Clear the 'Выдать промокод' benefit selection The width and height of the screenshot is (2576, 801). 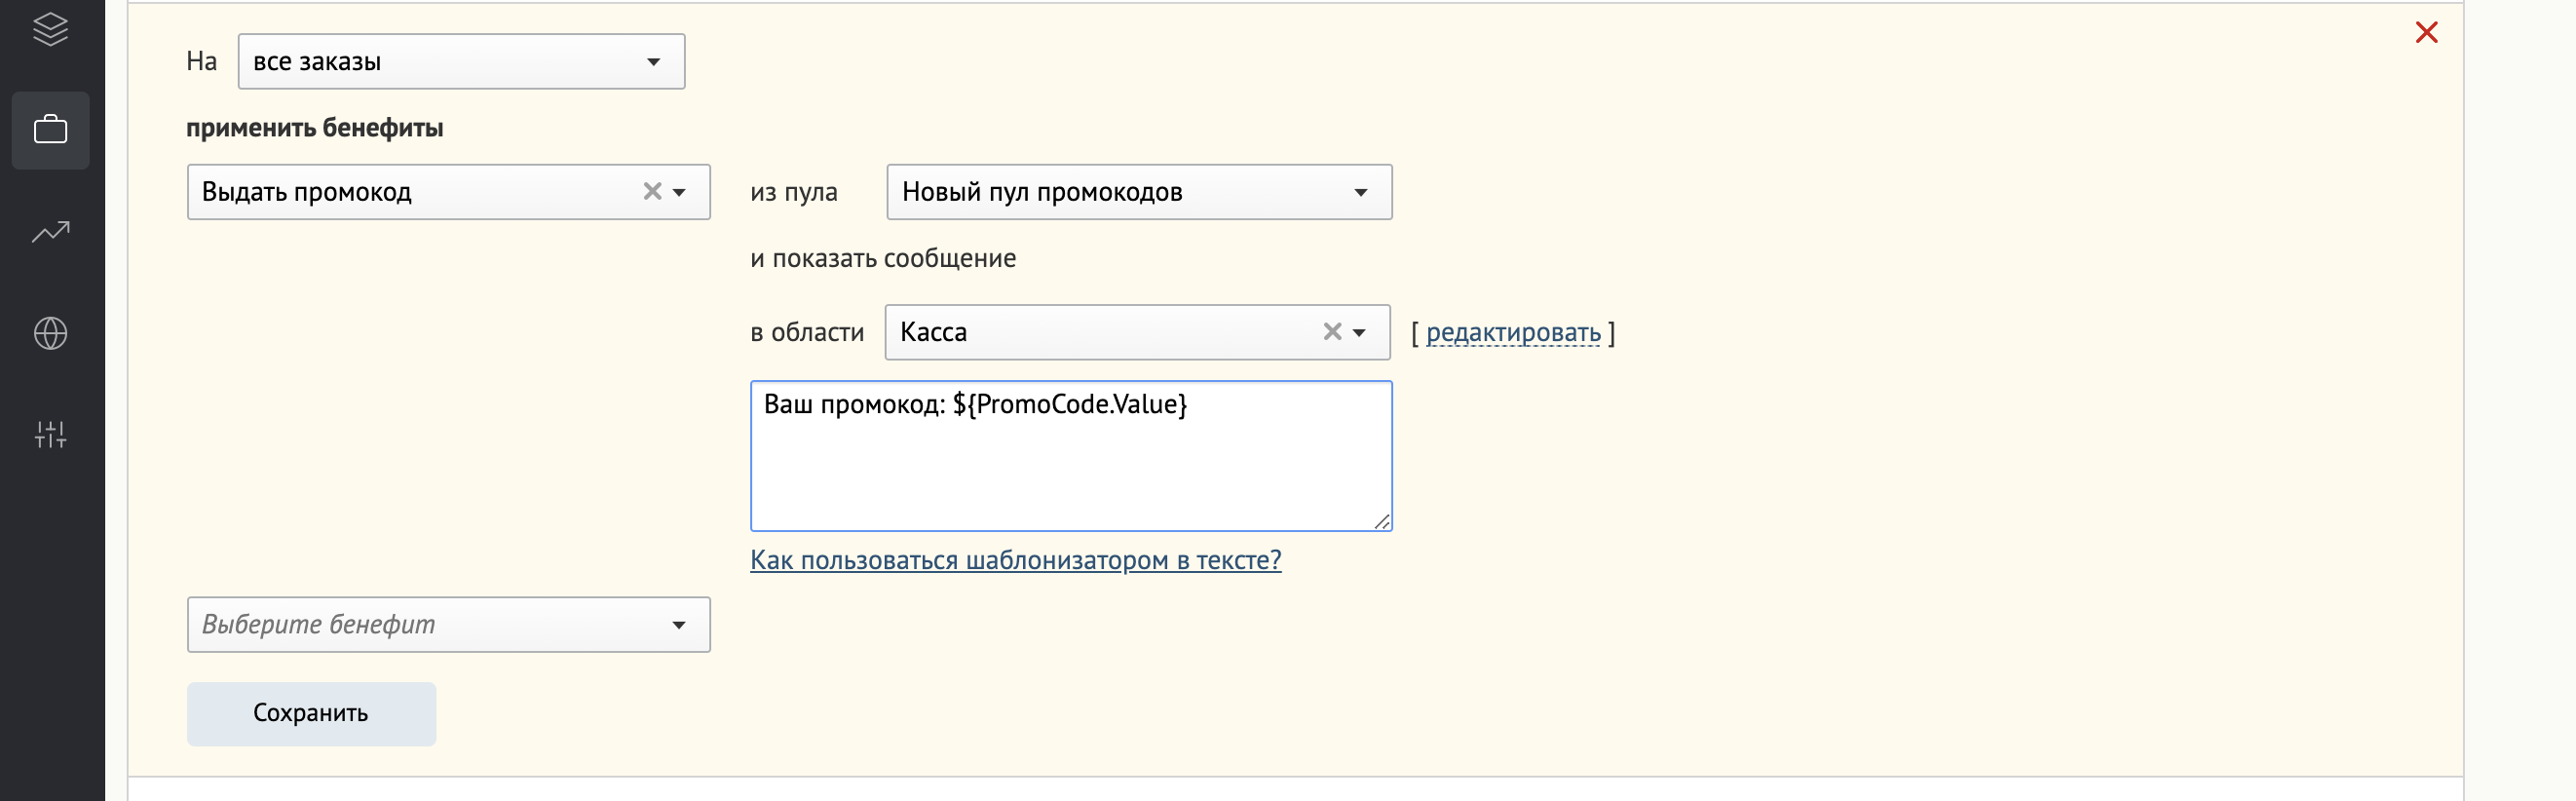[652, 191]
